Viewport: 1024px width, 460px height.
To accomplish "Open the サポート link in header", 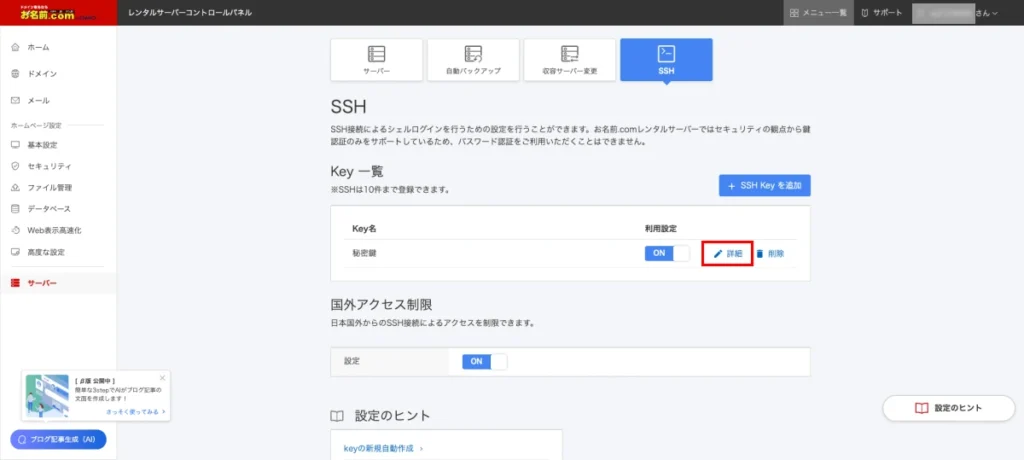I will [x=881, y=14].
